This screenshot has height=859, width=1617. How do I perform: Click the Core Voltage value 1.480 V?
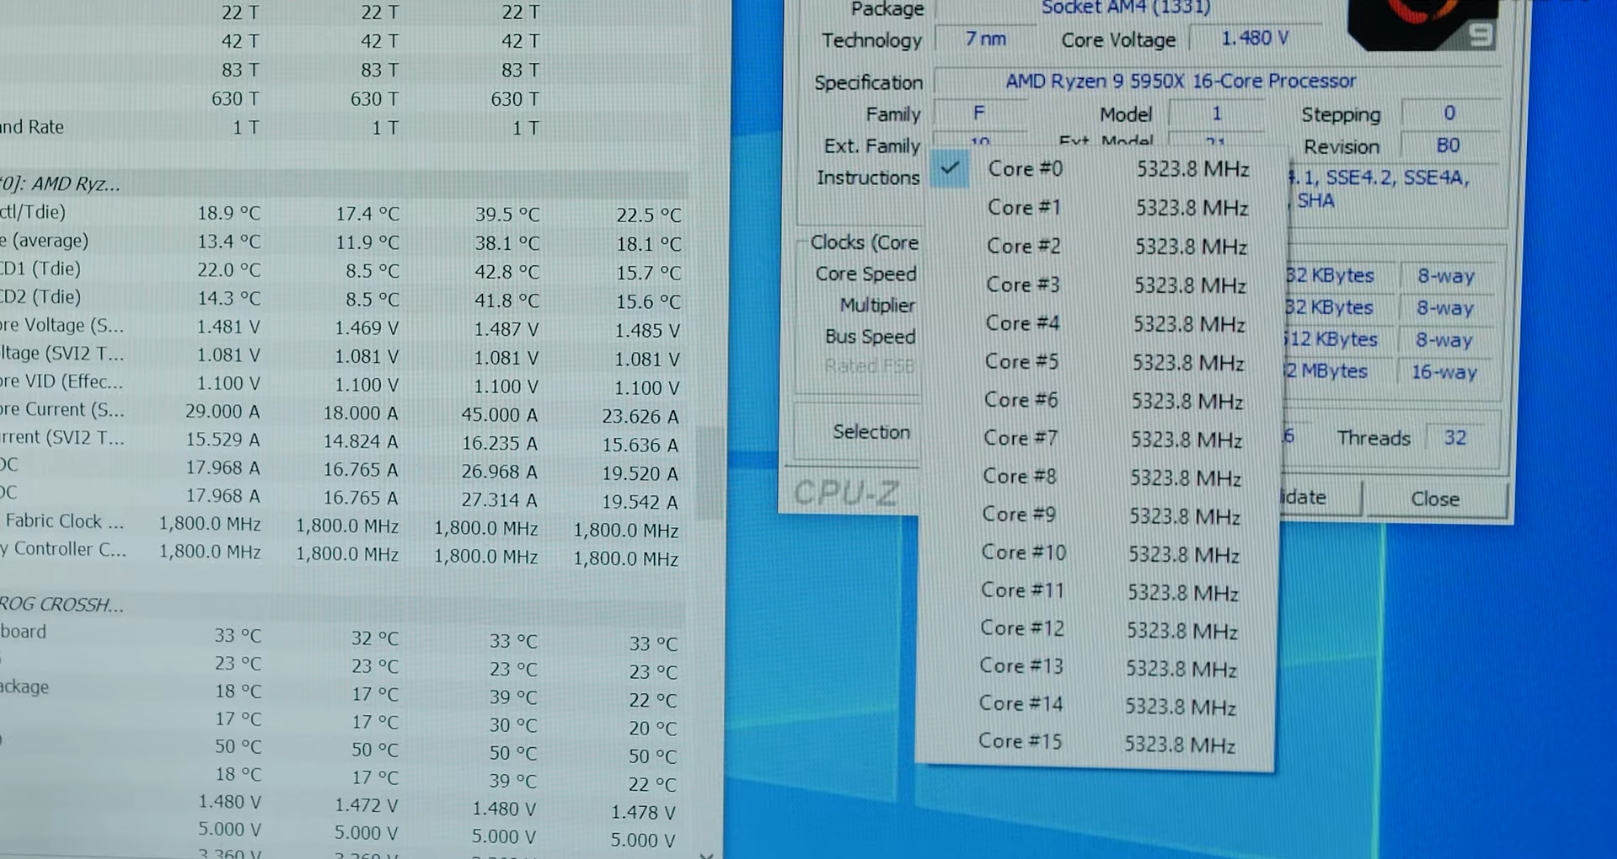(x=1254, y=38)
